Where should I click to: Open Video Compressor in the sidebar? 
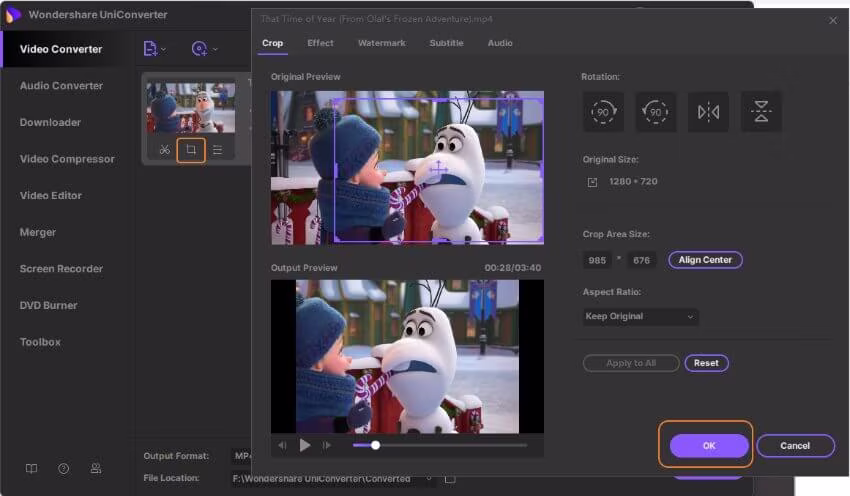[x=67, y=159]
